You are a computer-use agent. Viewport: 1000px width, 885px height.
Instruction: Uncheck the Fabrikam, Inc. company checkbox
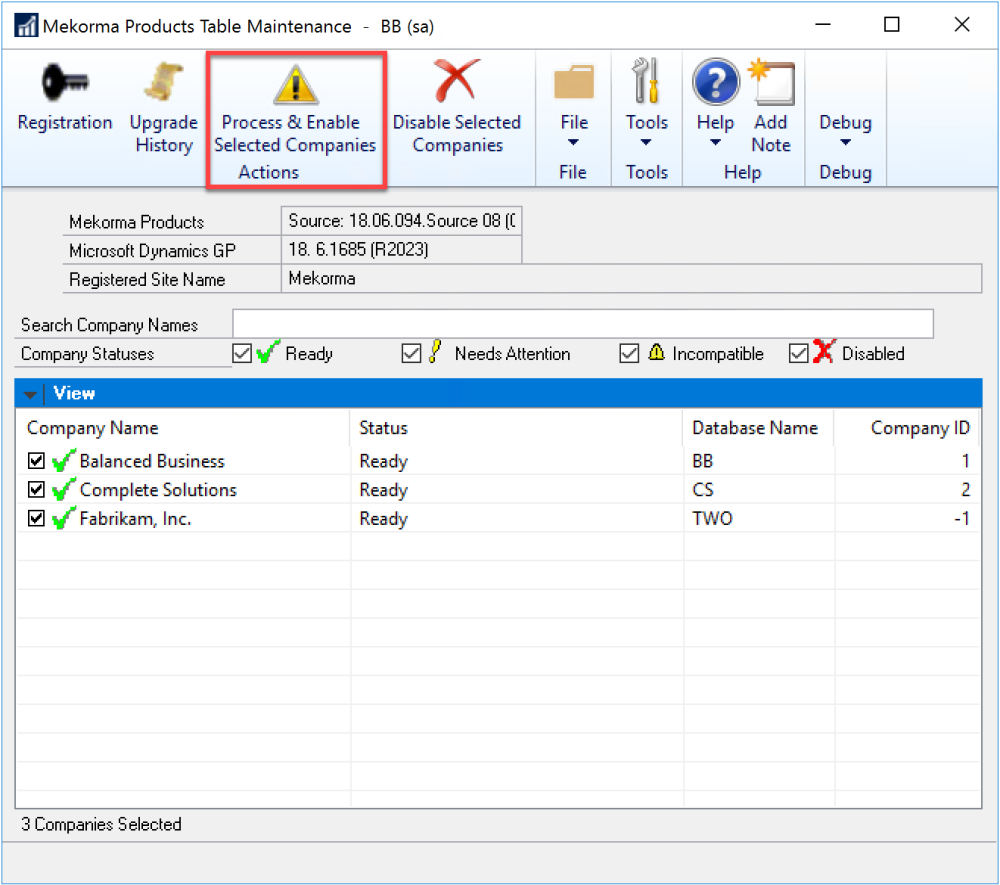pyautogui.click(x=36, y=518)
